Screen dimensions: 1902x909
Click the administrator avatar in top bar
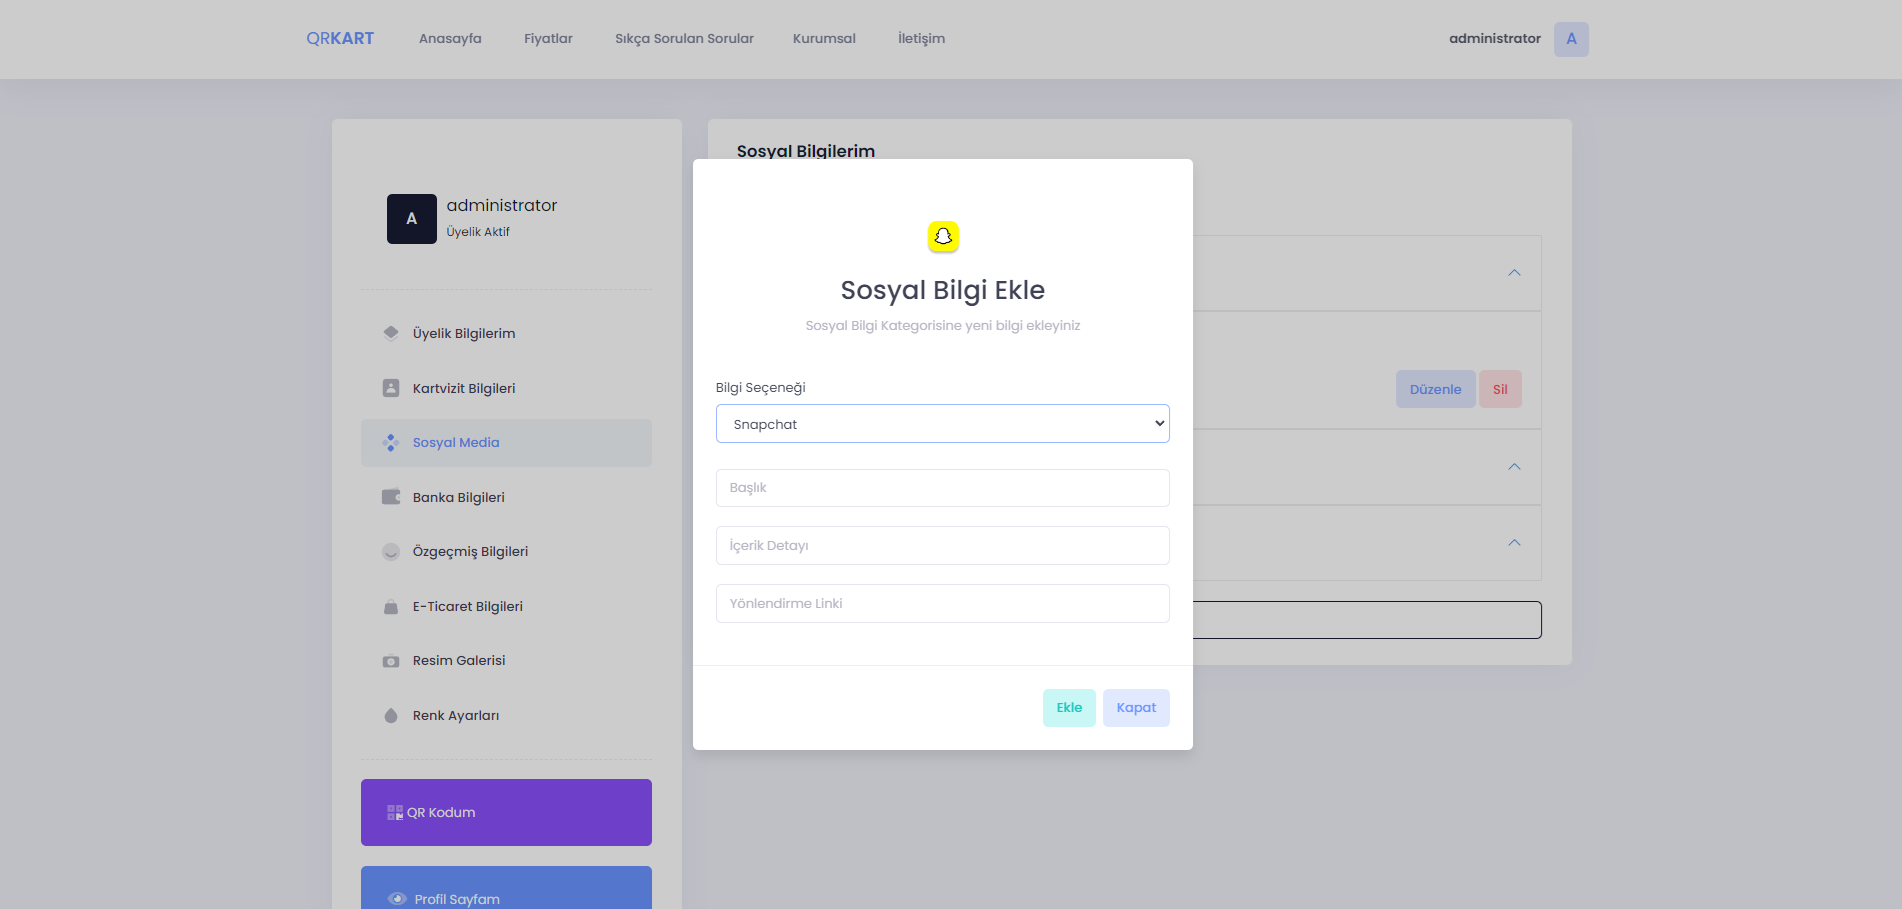1570,39
